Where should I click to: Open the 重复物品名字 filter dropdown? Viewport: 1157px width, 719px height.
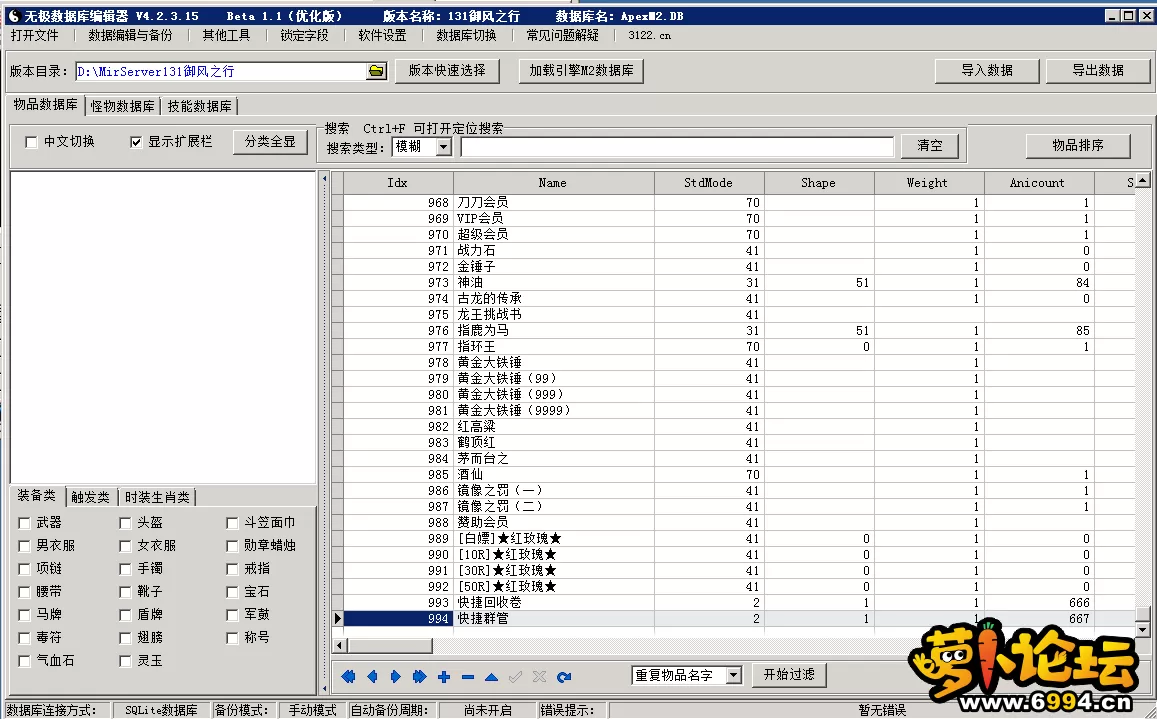point(733,675)
